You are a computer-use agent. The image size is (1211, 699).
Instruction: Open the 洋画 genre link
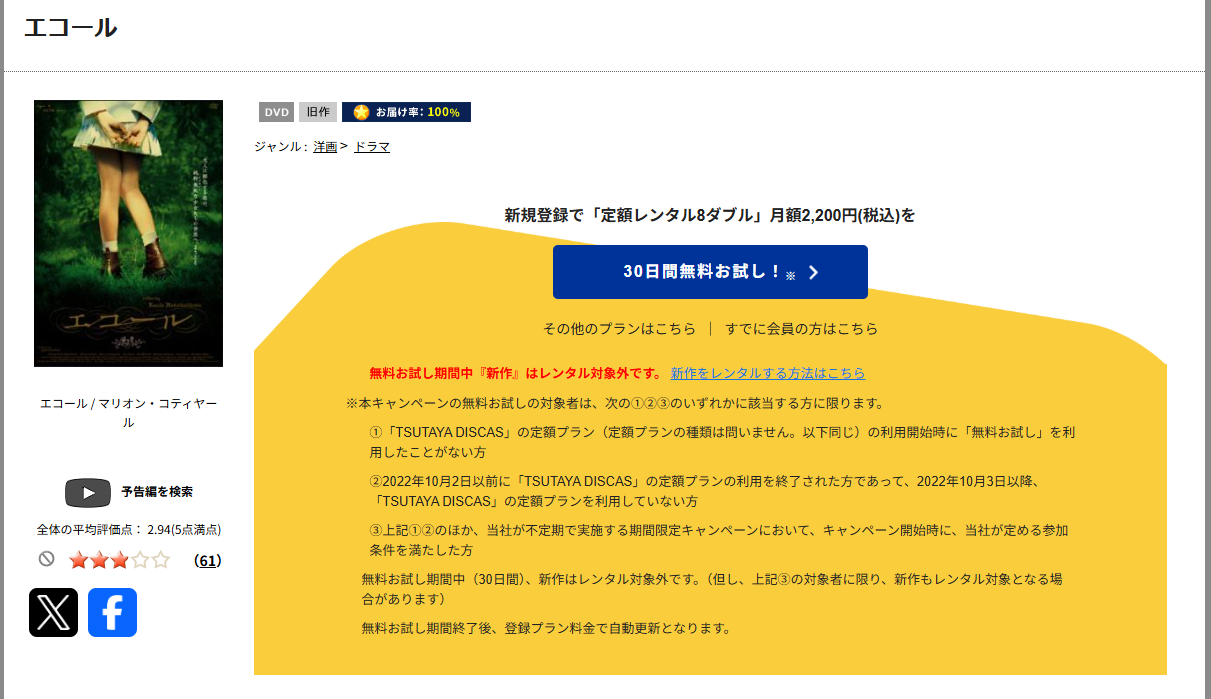click(325, 147)
